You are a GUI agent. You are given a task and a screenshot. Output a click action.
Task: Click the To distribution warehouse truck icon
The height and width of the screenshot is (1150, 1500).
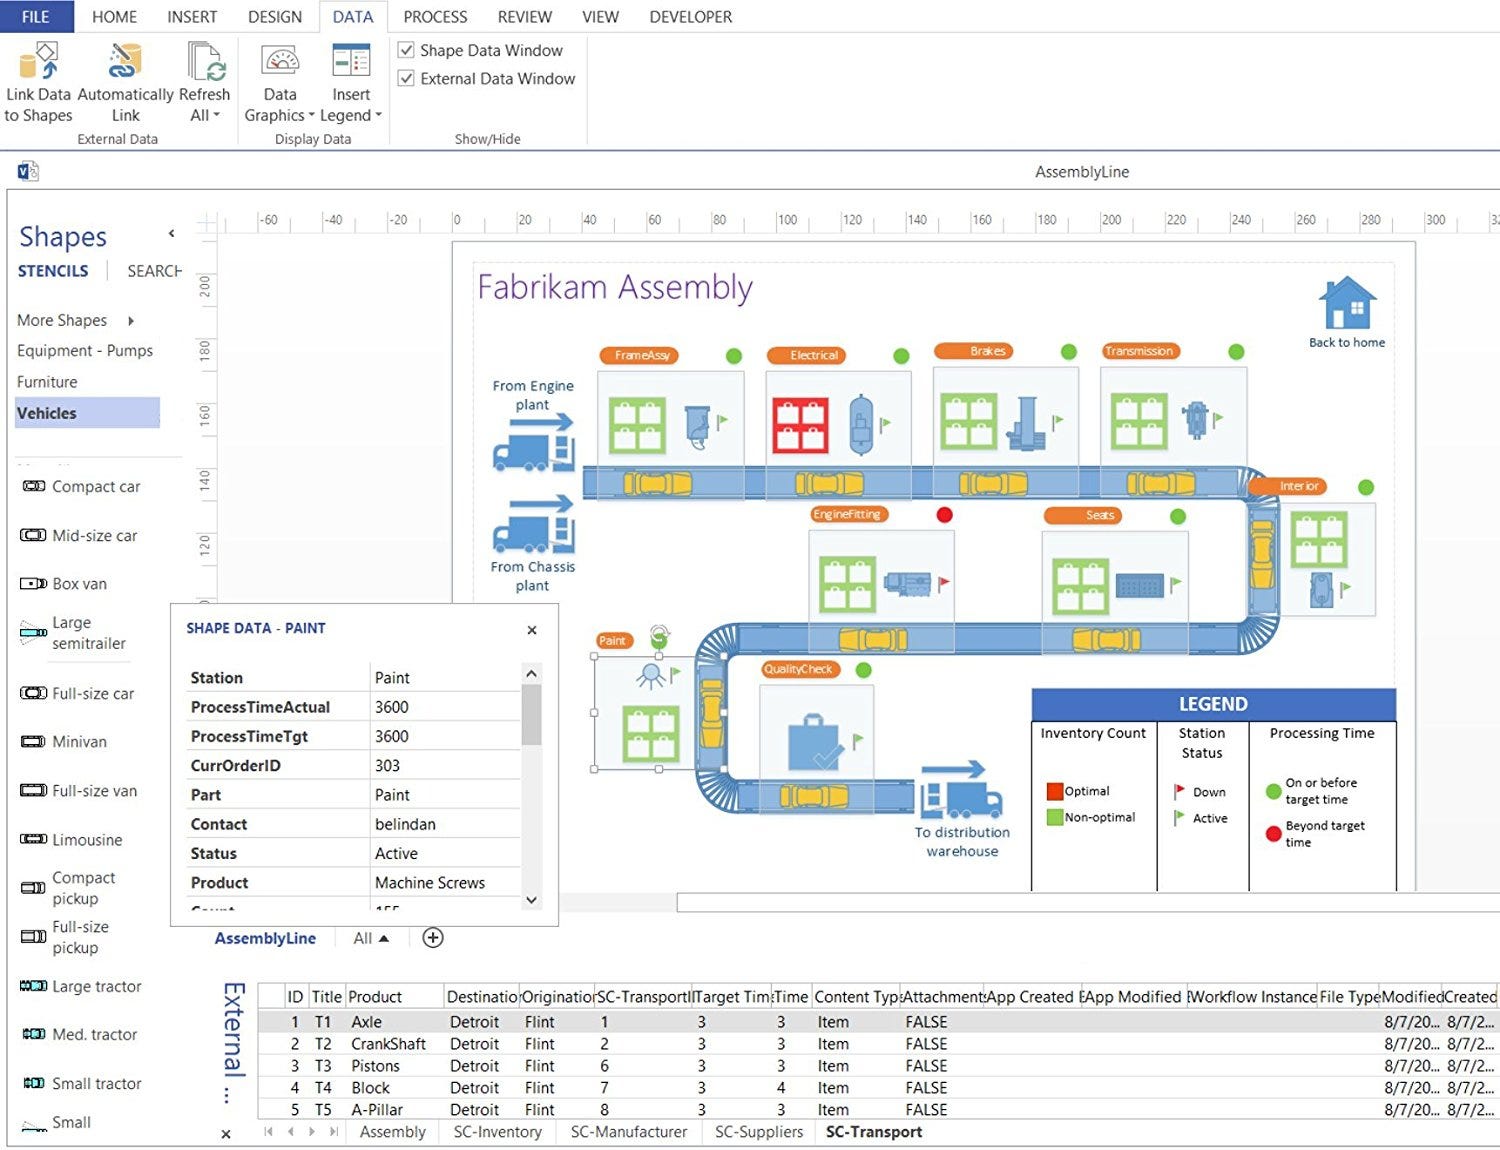[961, 789]
